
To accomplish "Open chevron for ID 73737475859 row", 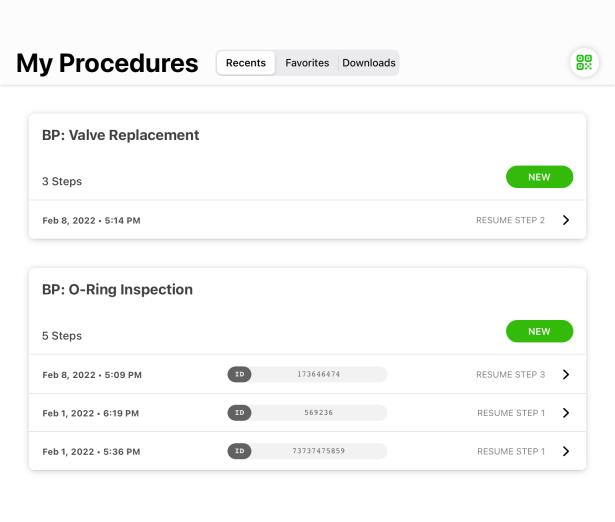I will (566, 451).
